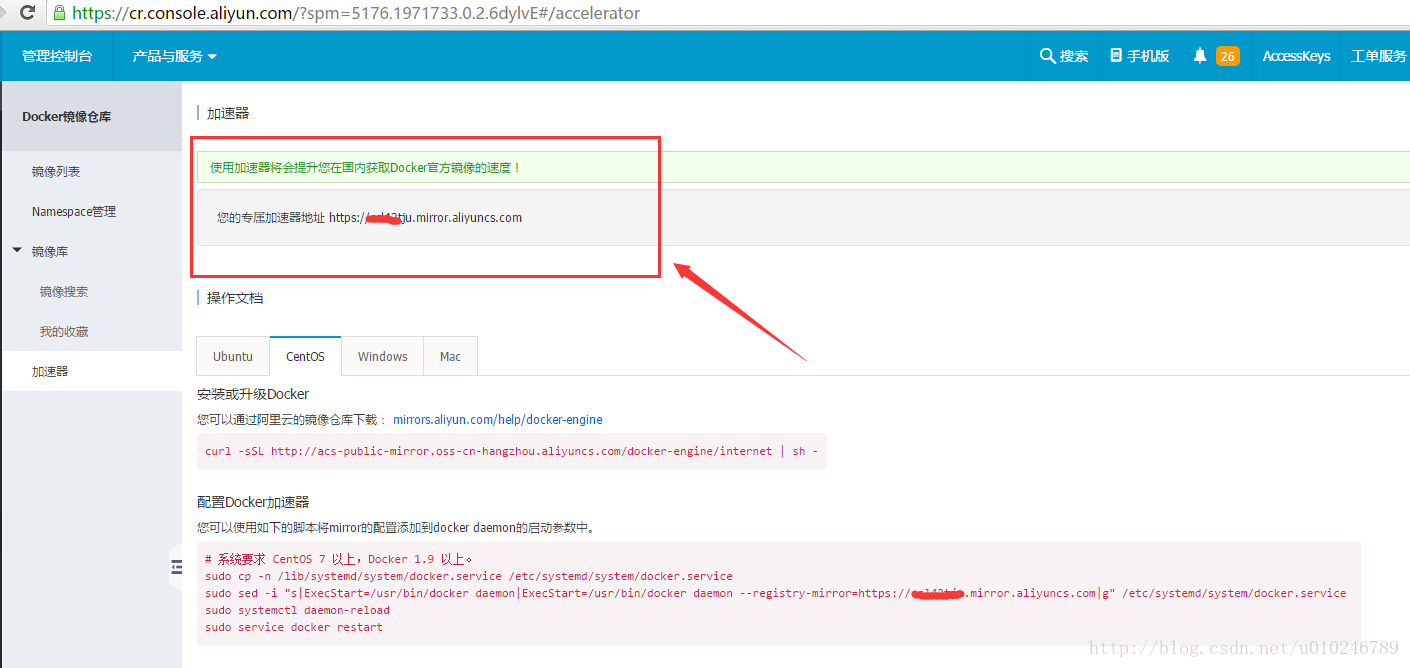1410x668 pixels.
Task: Click the 安装或升级Docker heading
Action: pos(253,394)
